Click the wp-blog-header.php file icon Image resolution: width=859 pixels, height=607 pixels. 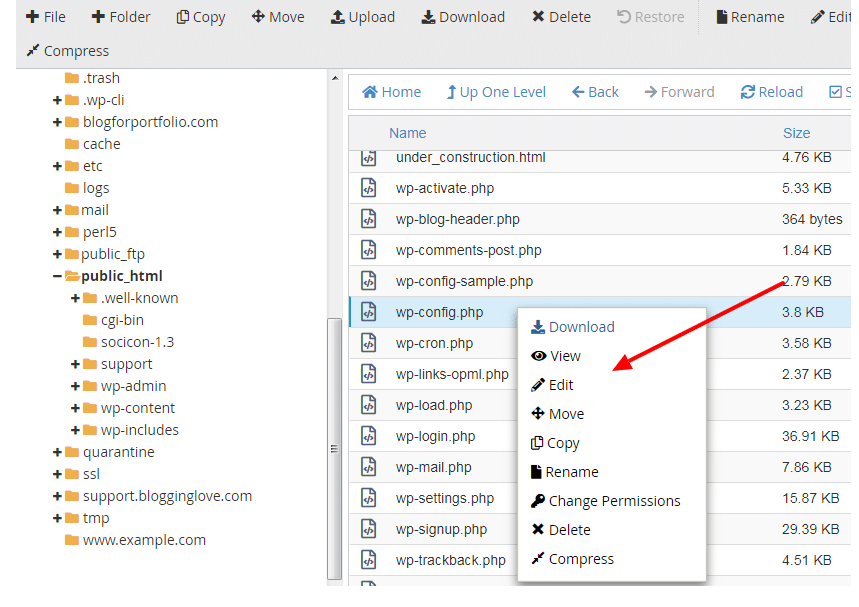click(x=369, y=219)
